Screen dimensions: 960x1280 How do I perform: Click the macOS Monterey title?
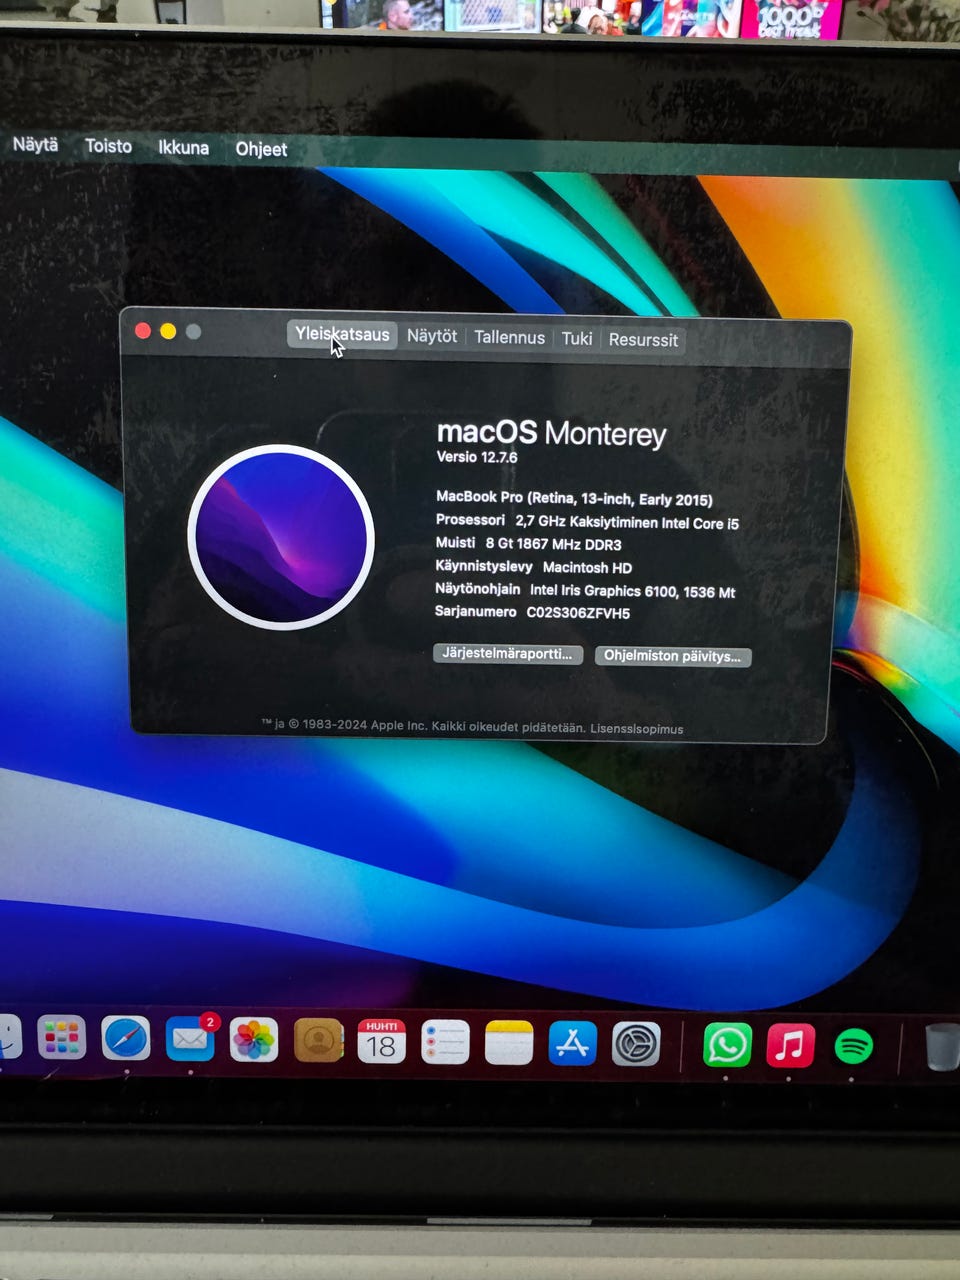click(x=551, y=432)
